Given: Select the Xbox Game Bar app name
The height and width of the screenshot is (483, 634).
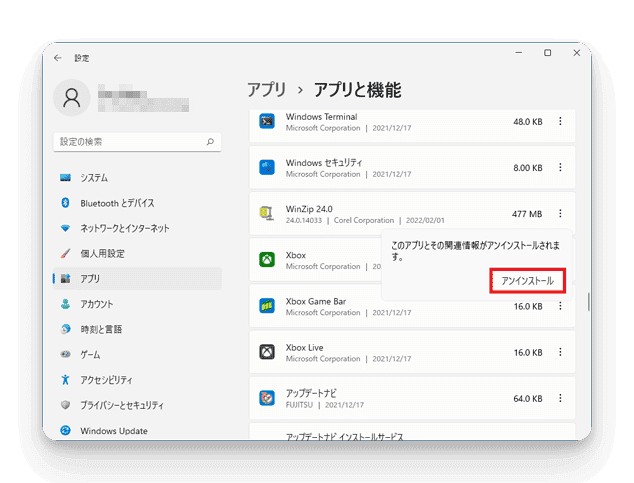Looking at the screenshot, I should point(316,302).
